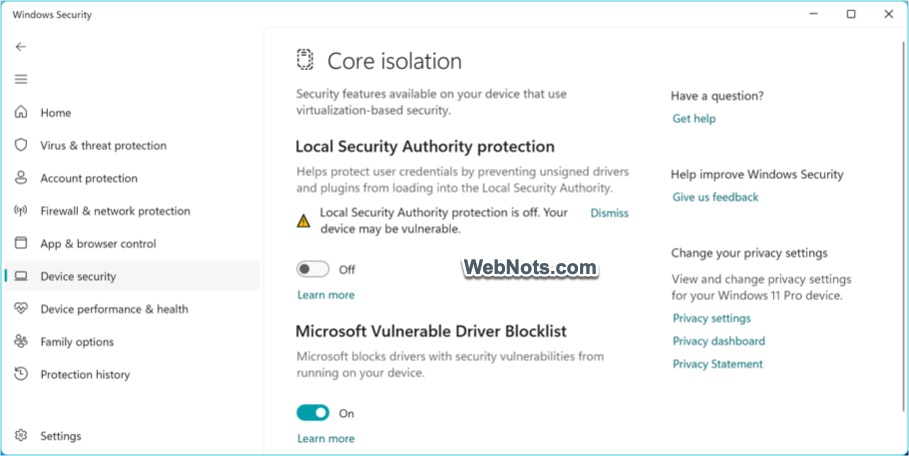The height and width of the screenshot is (456, 909).
Task: Click the Account protection person icon
Action: (x=21, y=178)
